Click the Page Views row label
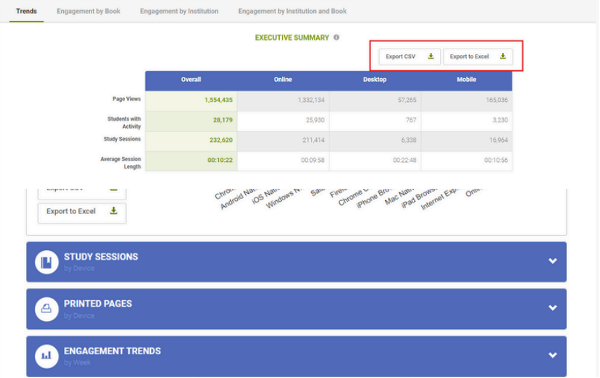The image size is (600, 378). pos(127,99)
